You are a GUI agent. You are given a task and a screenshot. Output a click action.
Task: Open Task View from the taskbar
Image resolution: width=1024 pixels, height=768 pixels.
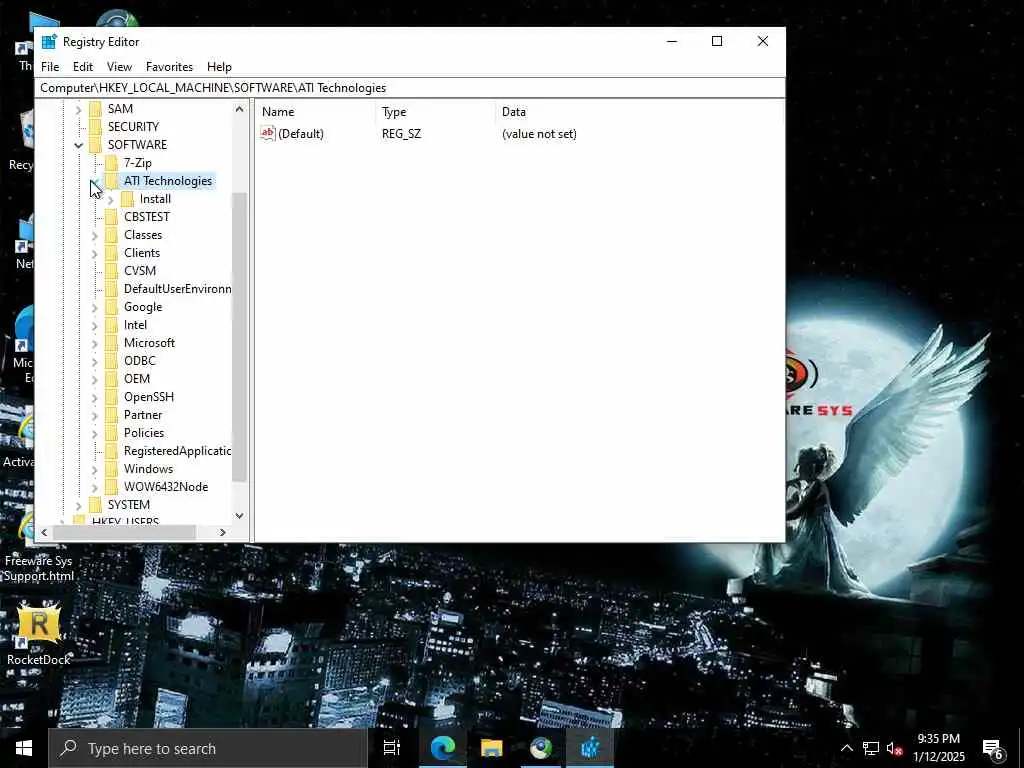pyautogui.click(x=392, y=748)
